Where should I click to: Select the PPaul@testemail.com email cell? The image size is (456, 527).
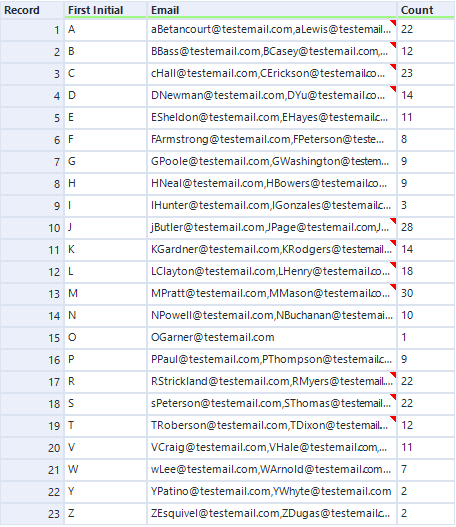tap(272, 360)
